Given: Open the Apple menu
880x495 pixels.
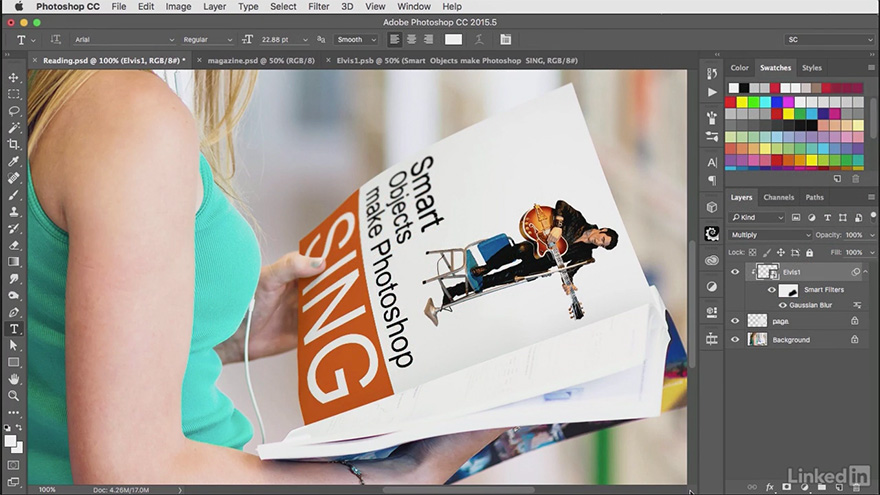Looking at the screenshot, I should pyautogui.click(x=19, y=7).
